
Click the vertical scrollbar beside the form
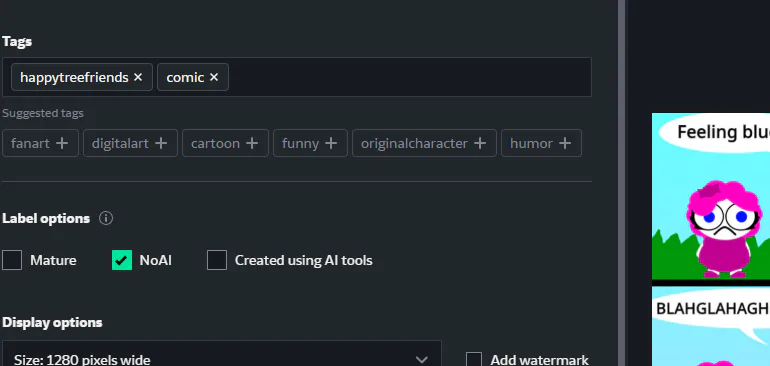621,183
